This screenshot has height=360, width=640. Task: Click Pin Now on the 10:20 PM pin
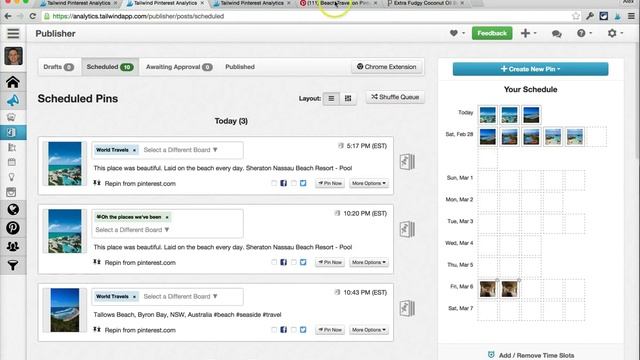pos(330,262)
